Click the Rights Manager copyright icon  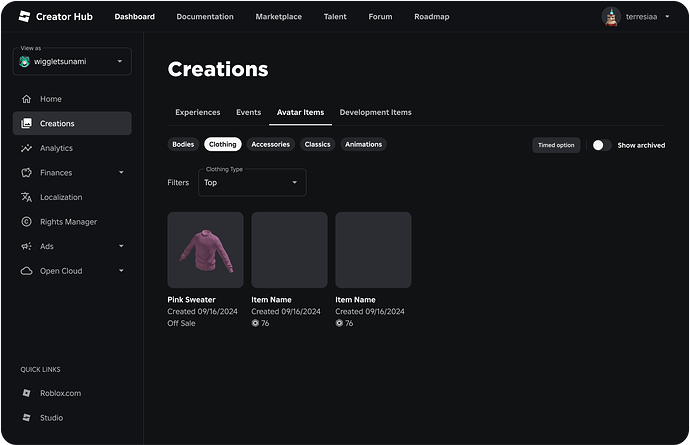tap(26, 222)
